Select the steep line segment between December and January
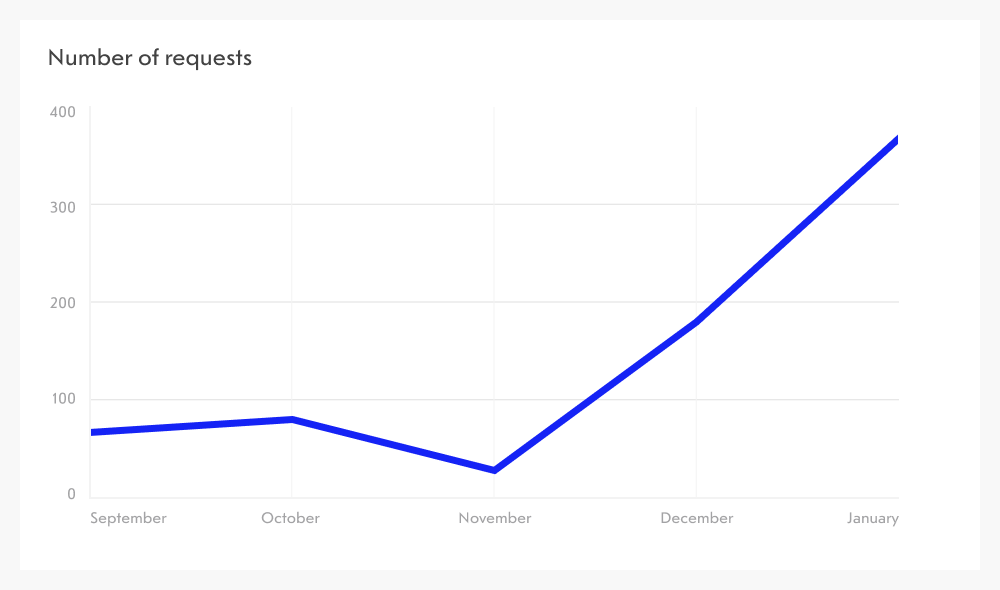Image resolution: width=1000 pixels, height=590 pixels. pyautogui.click(x=796, y=231)
